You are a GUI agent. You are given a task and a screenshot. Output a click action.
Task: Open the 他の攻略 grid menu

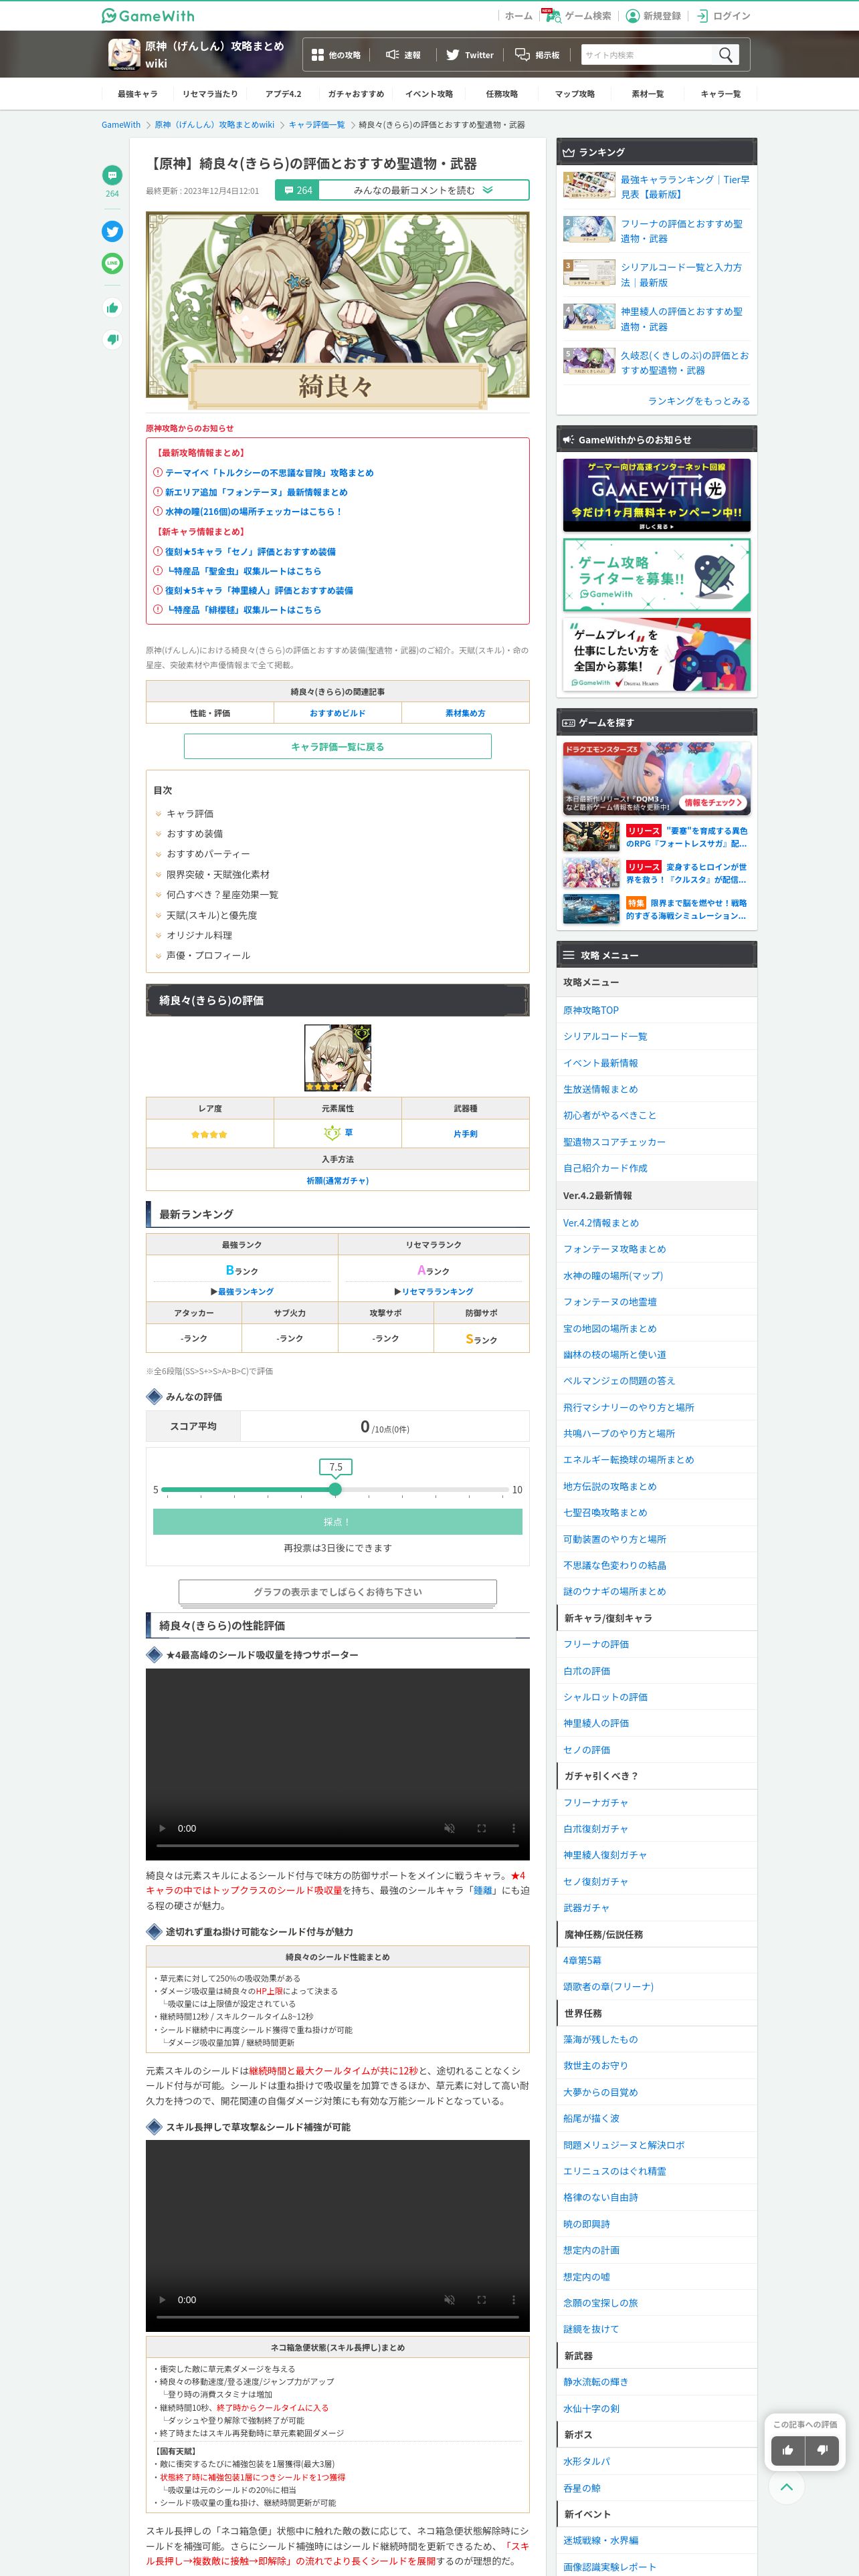[335, 55]
